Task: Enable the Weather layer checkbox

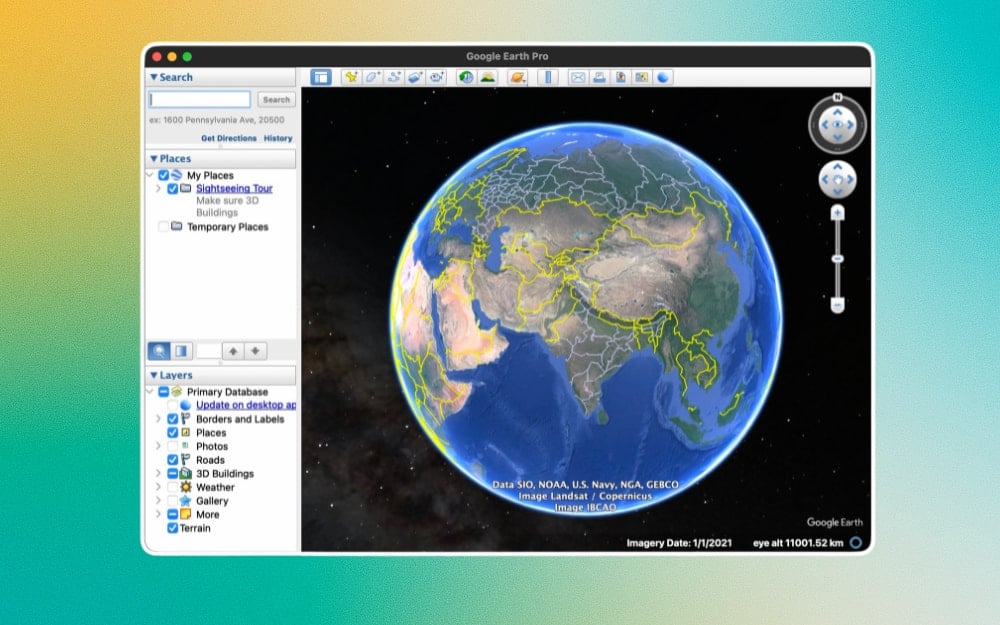Action: pos(173,487)
